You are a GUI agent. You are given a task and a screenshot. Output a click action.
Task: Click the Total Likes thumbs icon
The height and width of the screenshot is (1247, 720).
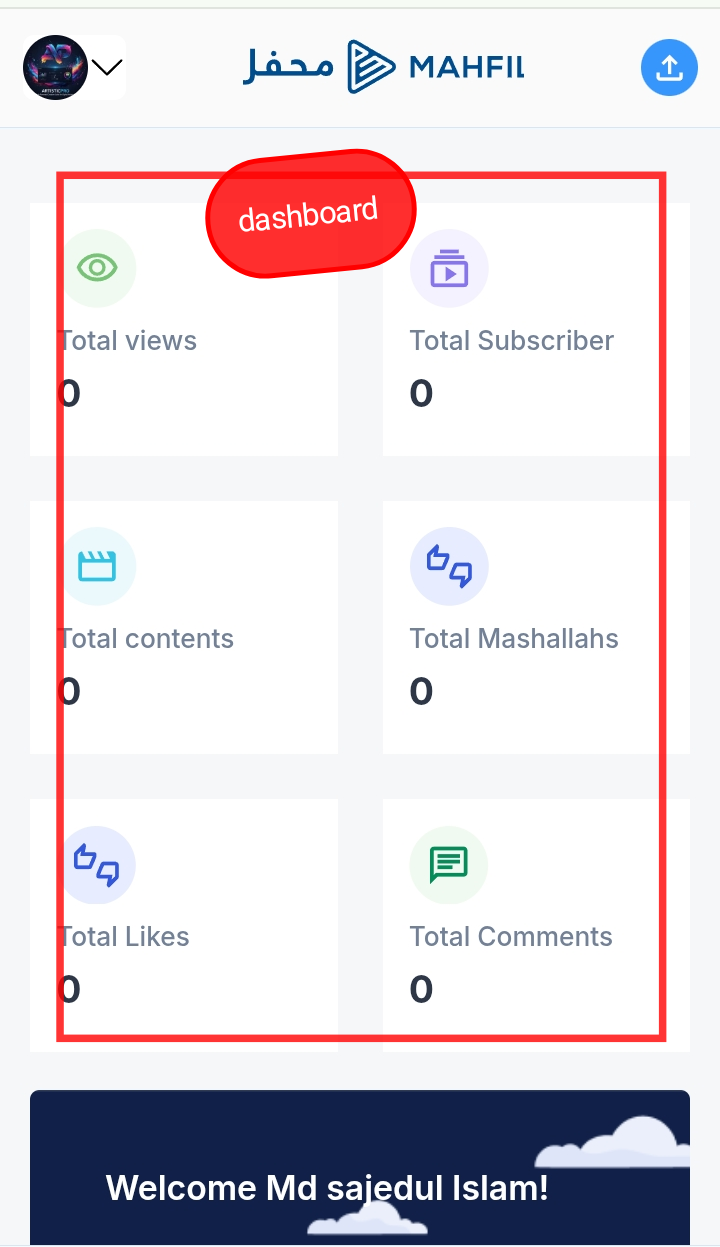coord(97,864)
